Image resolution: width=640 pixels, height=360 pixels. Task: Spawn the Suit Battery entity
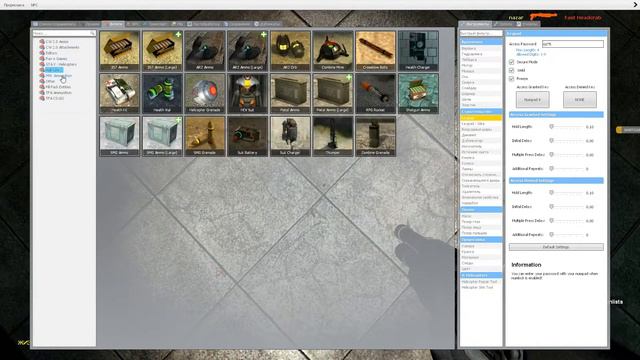[247, 136]
